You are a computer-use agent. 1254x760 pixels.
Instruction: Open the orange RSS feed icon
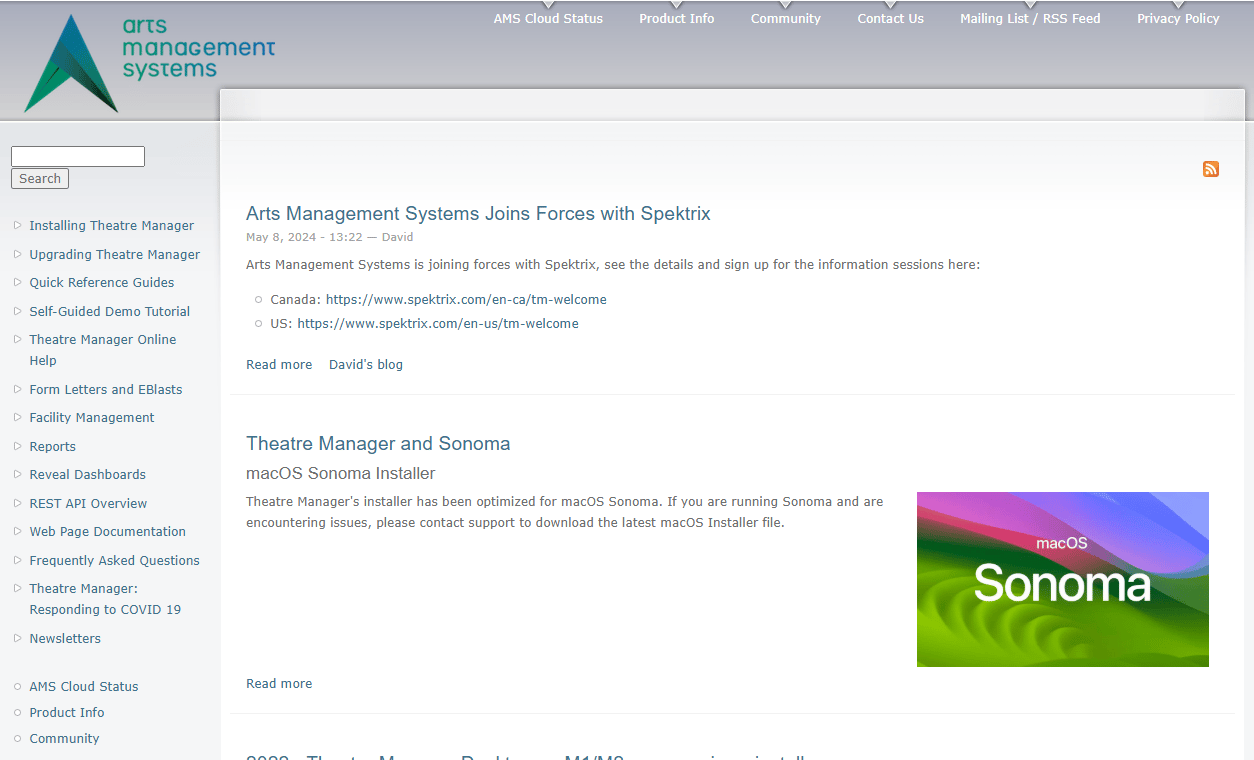coord(1211,169)
